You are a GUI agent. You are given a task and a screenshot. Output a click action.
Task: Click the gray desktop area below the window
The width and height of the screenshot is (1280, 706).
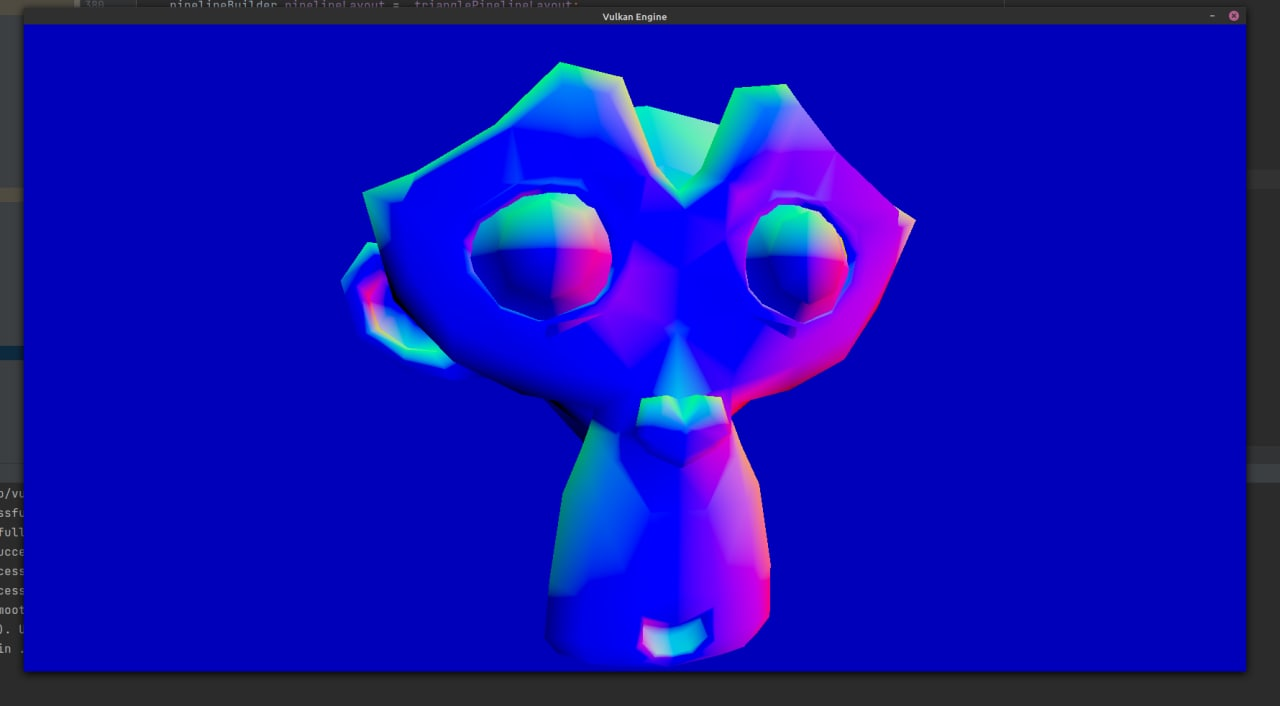click(640, 690)
